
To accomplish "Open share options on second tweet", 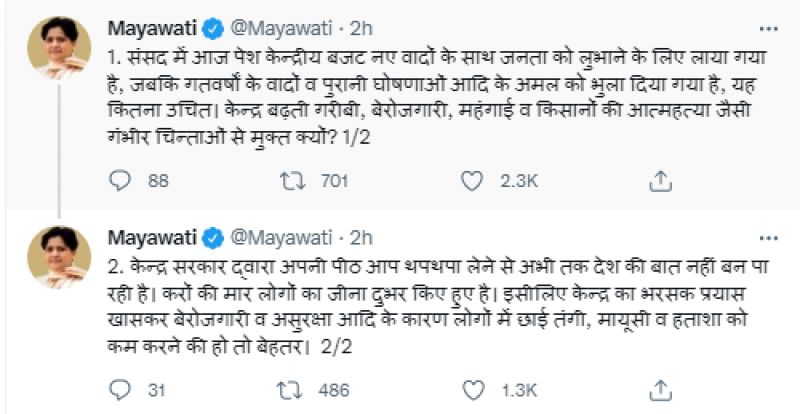I will tap(660, 386).
